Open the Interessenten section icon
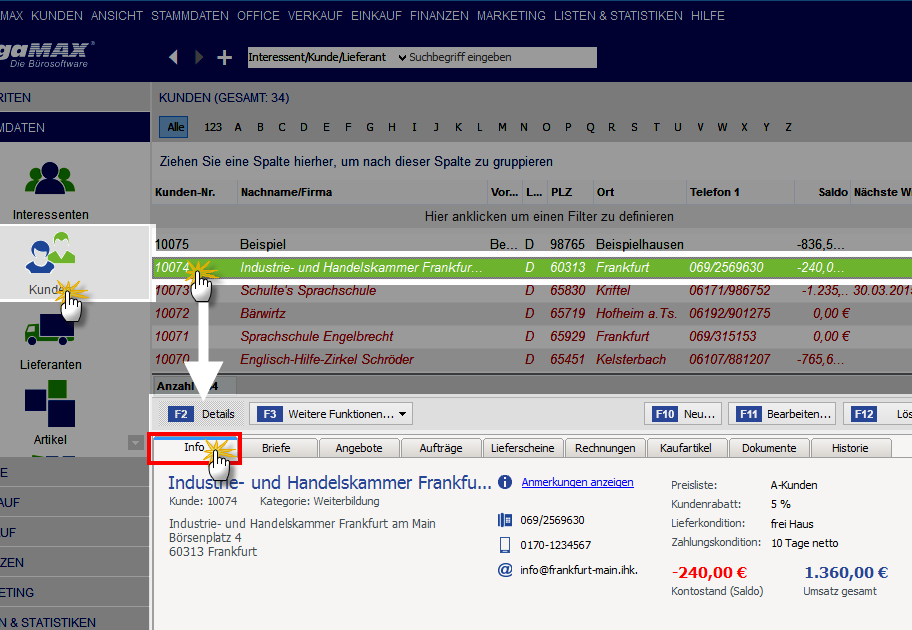 click(50, 178)
